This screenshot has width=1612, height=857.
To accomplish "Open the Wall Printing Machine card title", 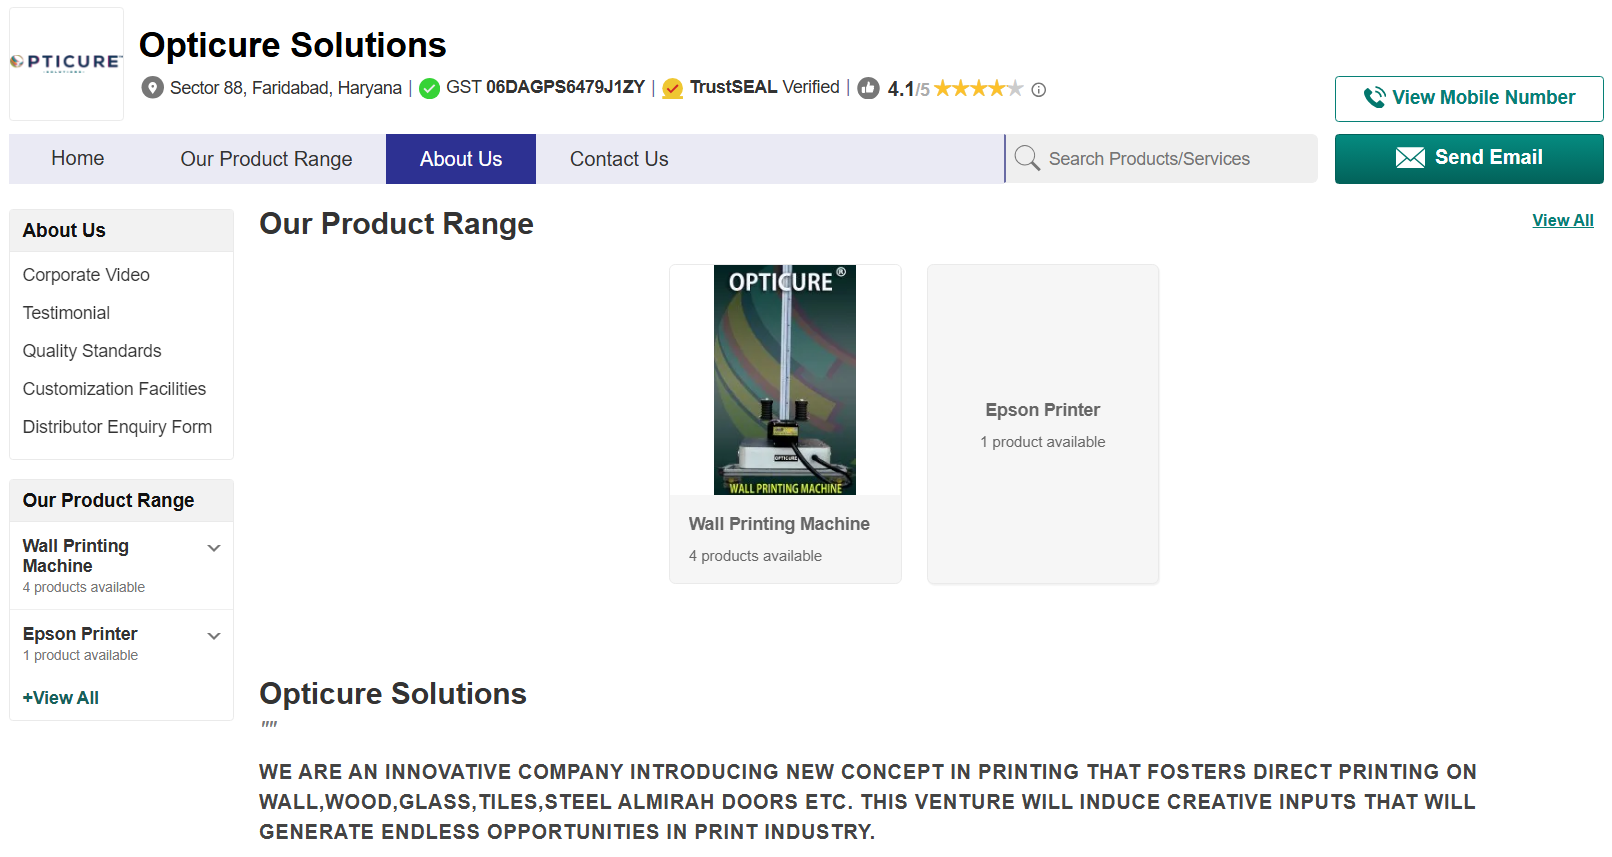I will point(779,524).
